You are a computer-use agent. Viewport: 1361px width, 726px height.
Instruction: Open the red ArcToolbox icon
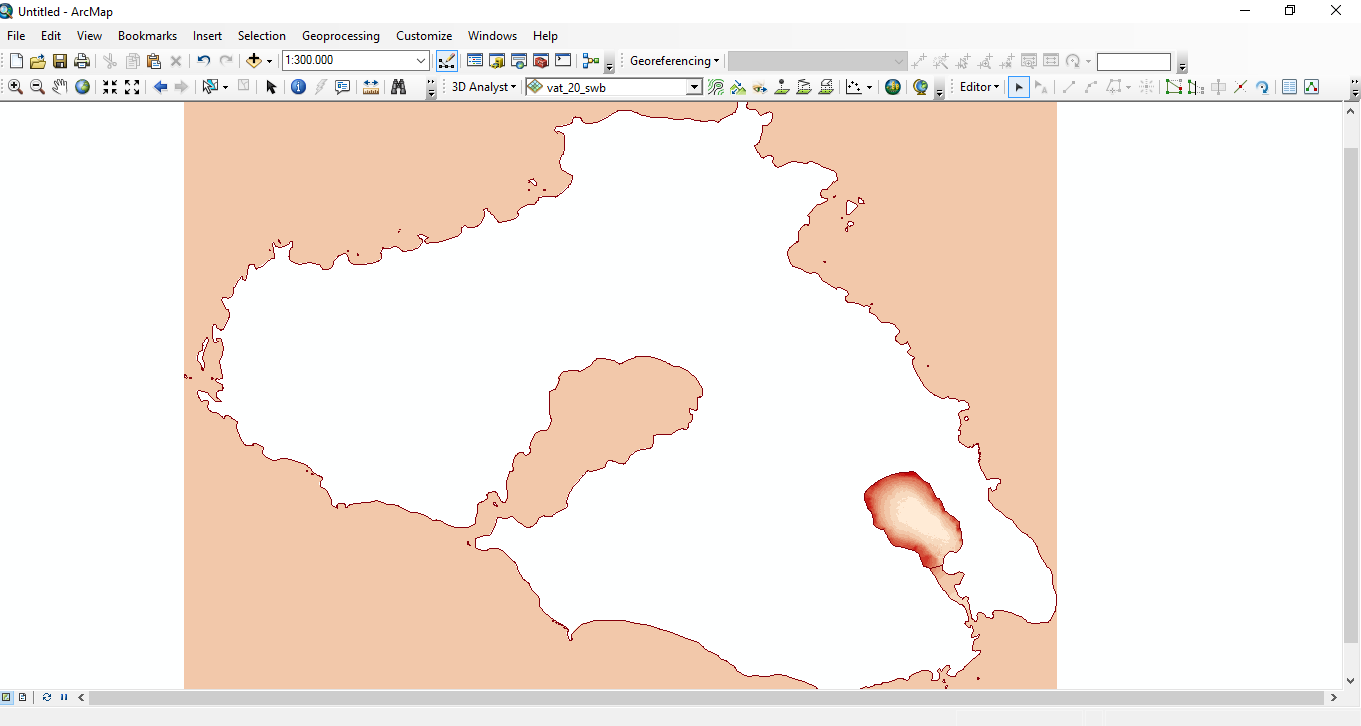[x=541, y=61]
